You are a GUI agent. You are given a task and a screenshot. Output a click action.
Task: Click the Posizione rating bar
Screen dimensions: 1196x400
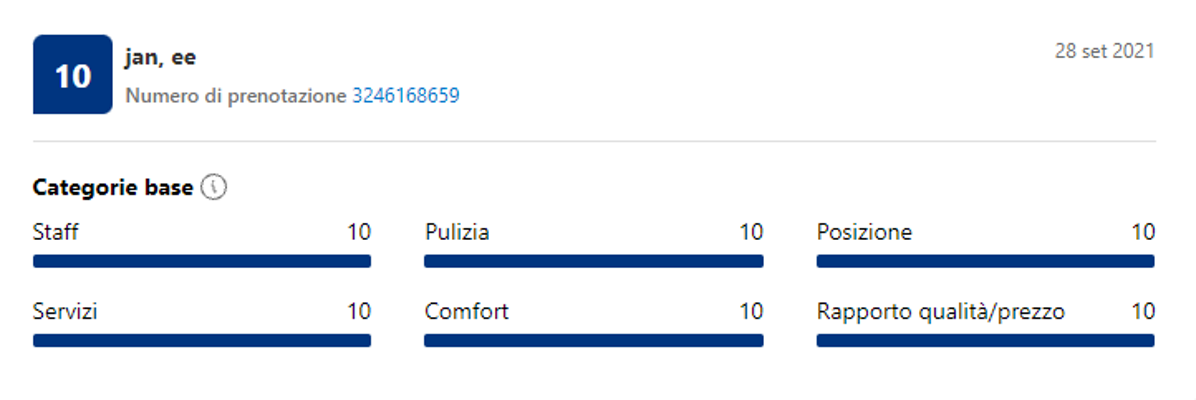pyautogui.click(x=985, y=261)
